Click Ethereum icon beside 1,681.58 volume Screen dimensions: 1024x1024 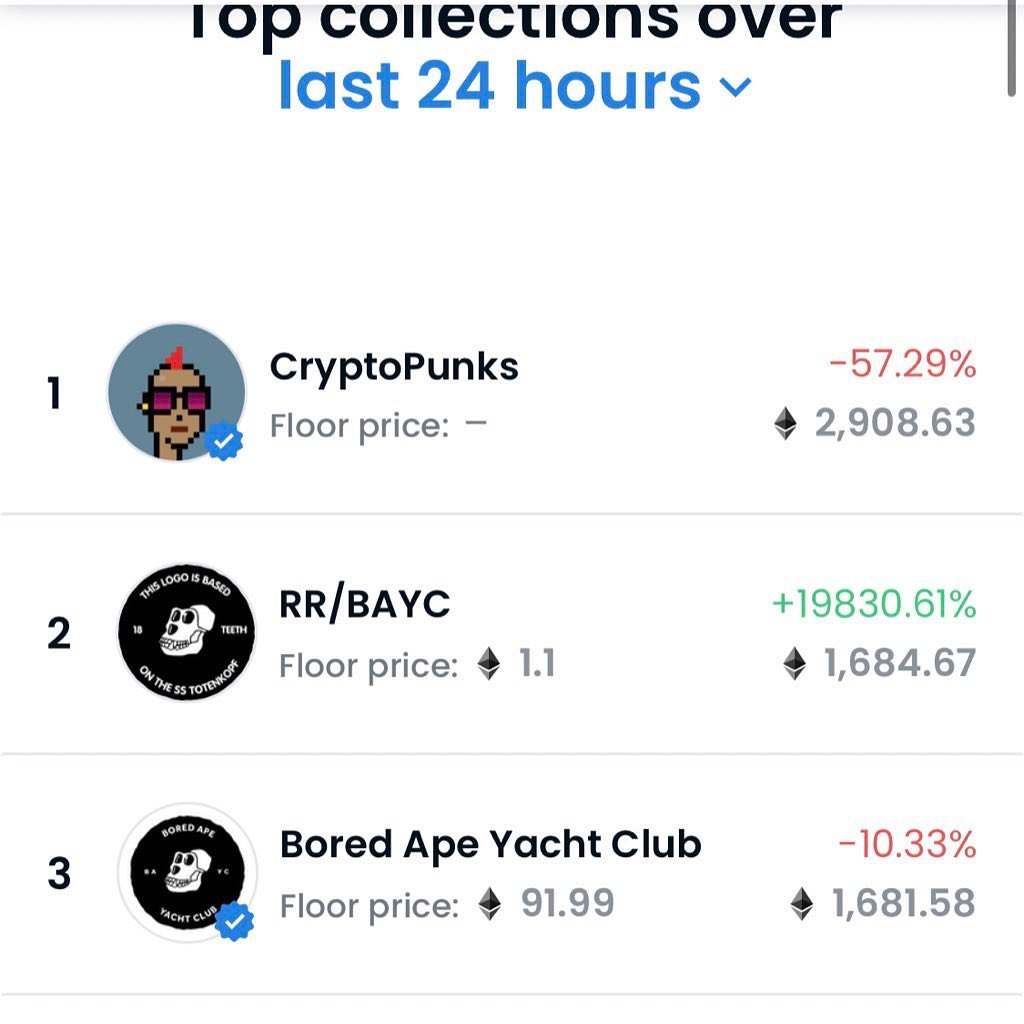(802, 905)
